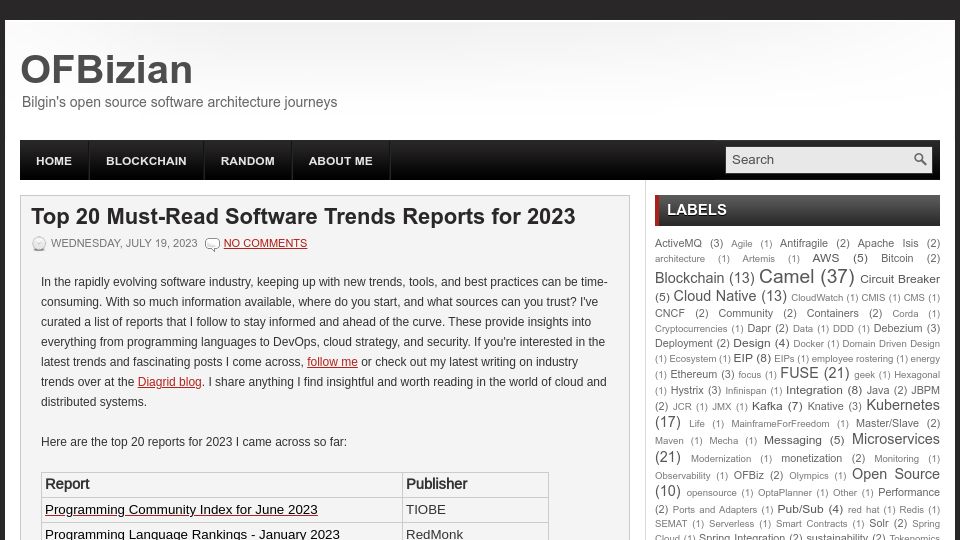The image size is (960, 540).
Task: Filter by the Pub/Sub label
Action: click(800, 509)
